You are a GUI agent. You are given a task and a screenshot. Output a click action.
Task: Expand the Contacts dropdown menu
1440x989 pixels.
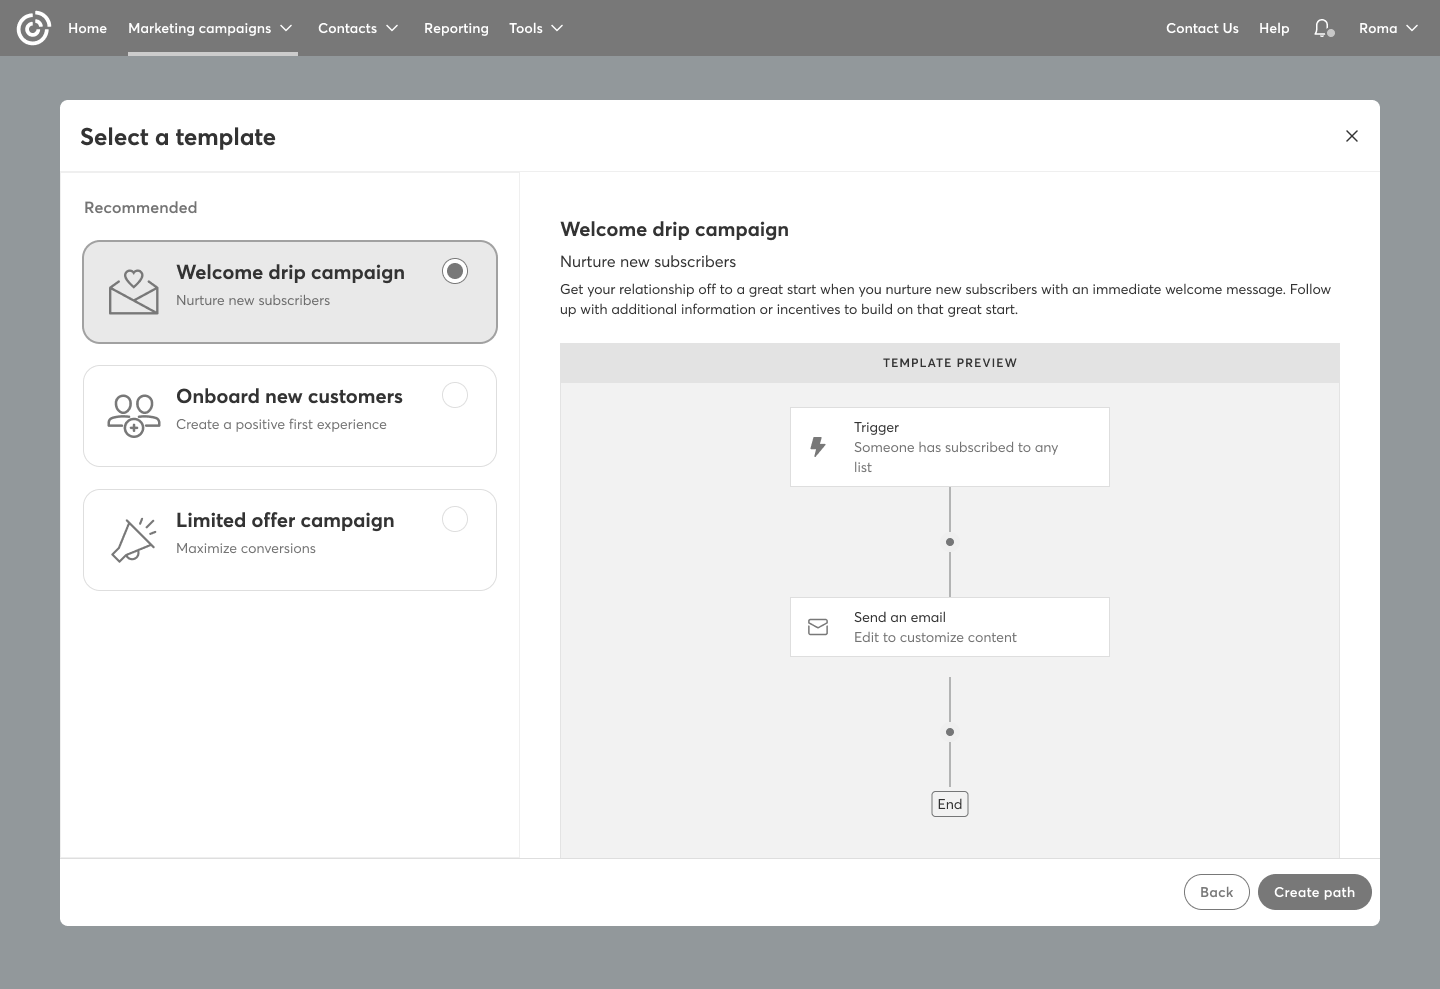(x=358, y=28)
